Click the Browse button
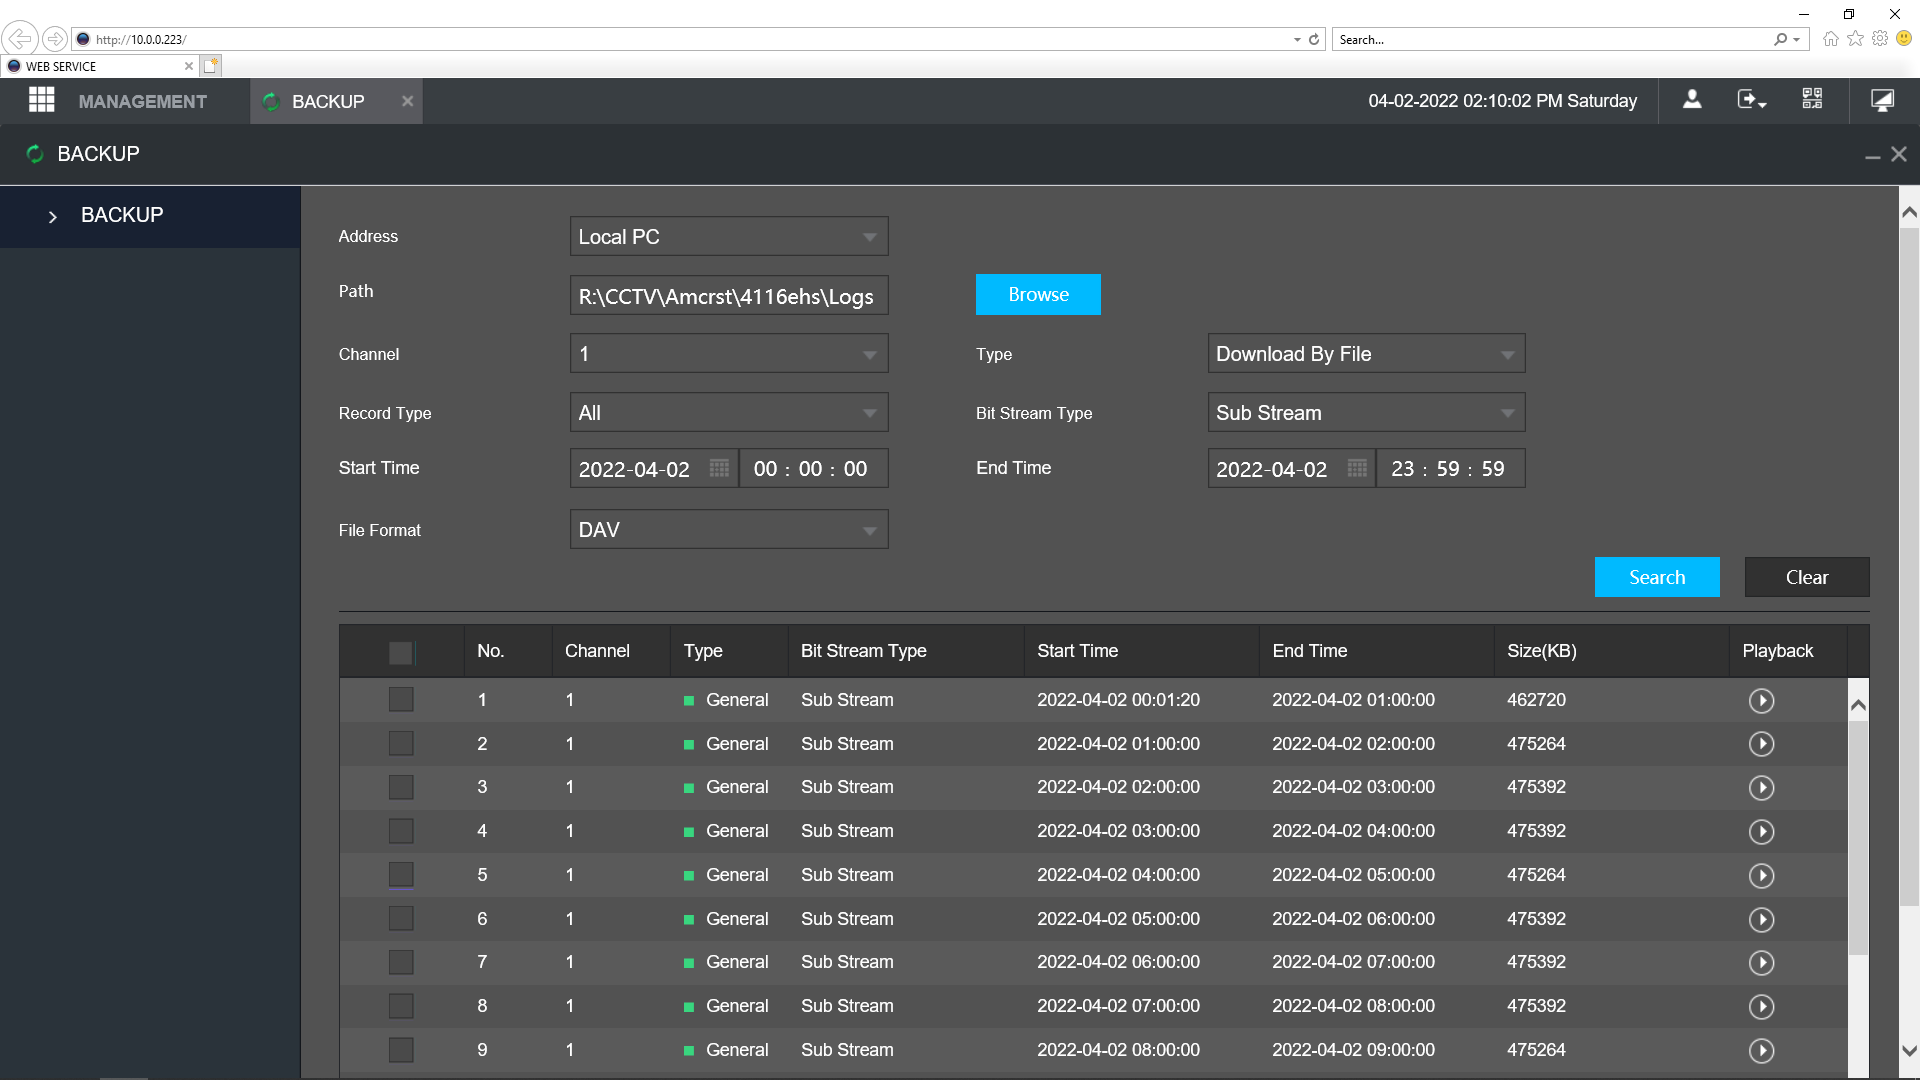Screen dimensions: 1920x1080 point(1038,295)
